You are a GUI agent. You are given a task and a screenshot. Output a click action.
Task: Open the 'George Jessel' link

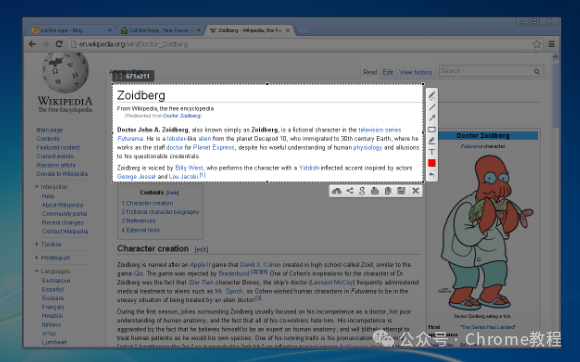136,177
